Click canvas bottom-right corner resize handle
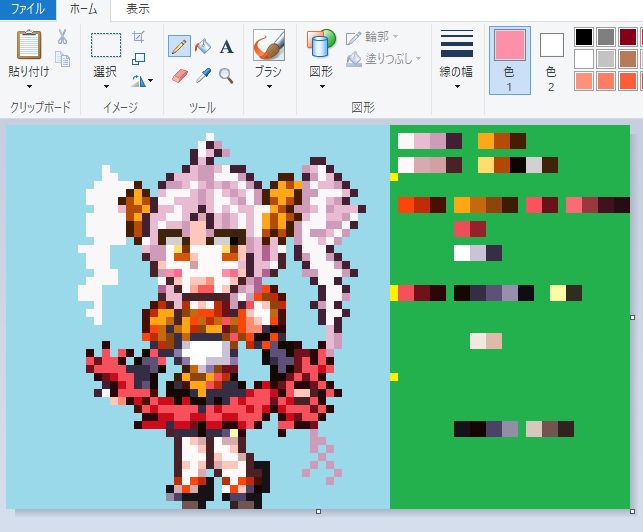This screenshot has height=532, width=643. click(632, 511)
